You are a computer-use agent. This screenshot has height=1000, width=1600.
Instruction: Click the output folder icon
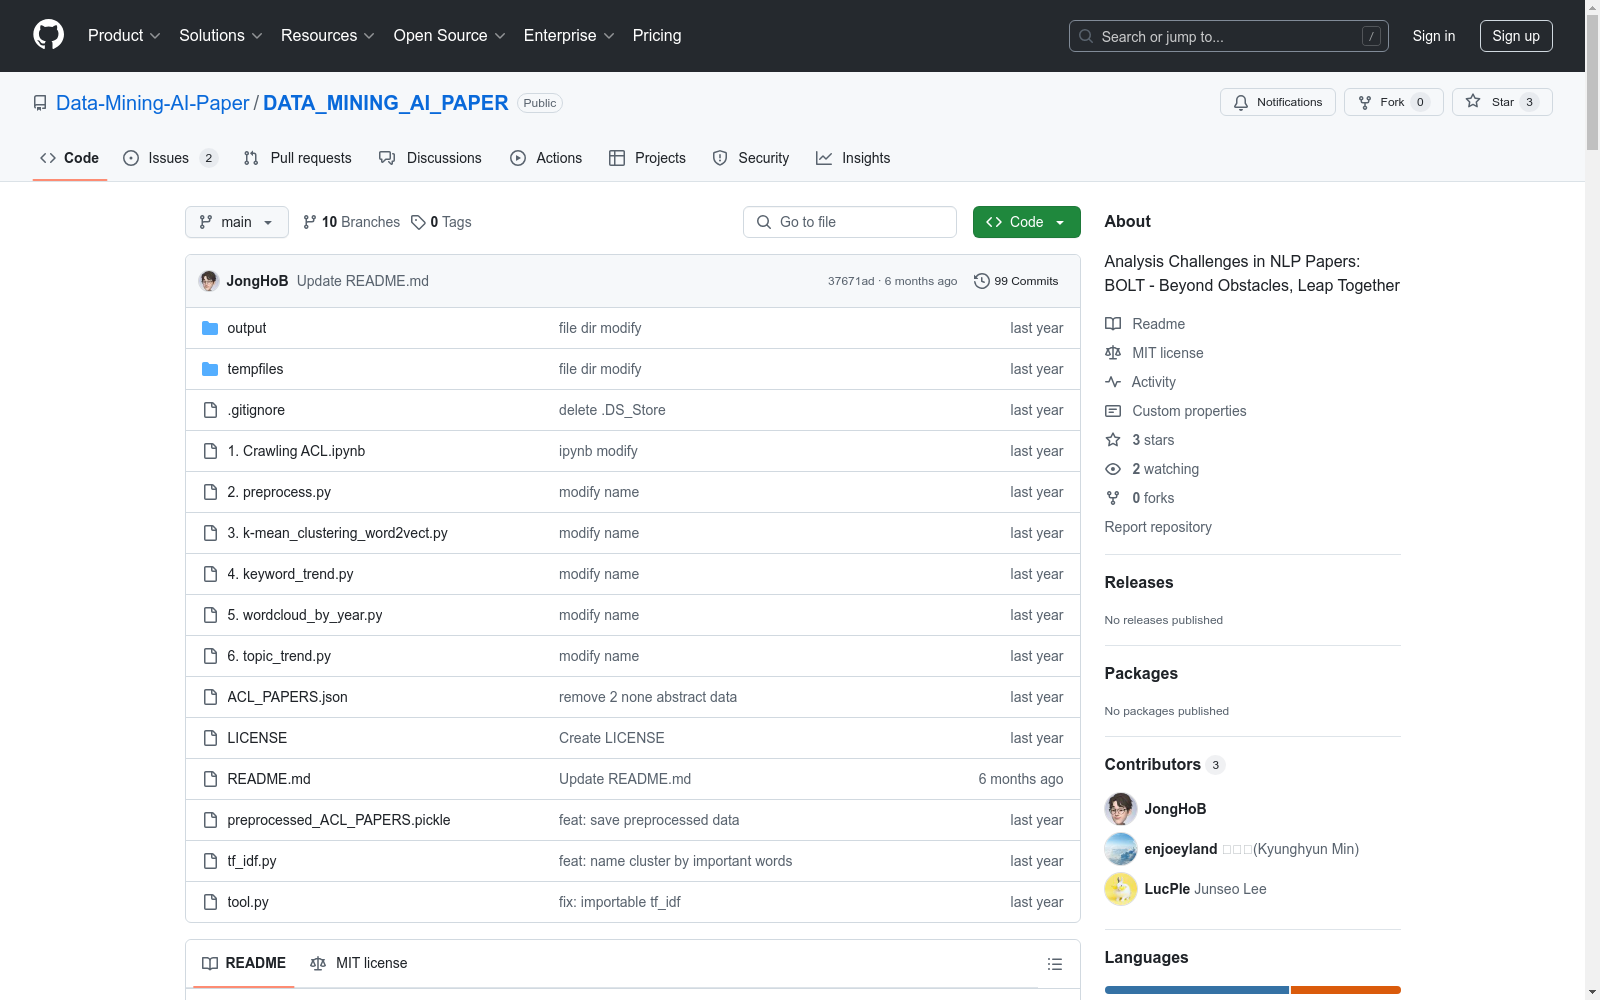tap(210, 328)
